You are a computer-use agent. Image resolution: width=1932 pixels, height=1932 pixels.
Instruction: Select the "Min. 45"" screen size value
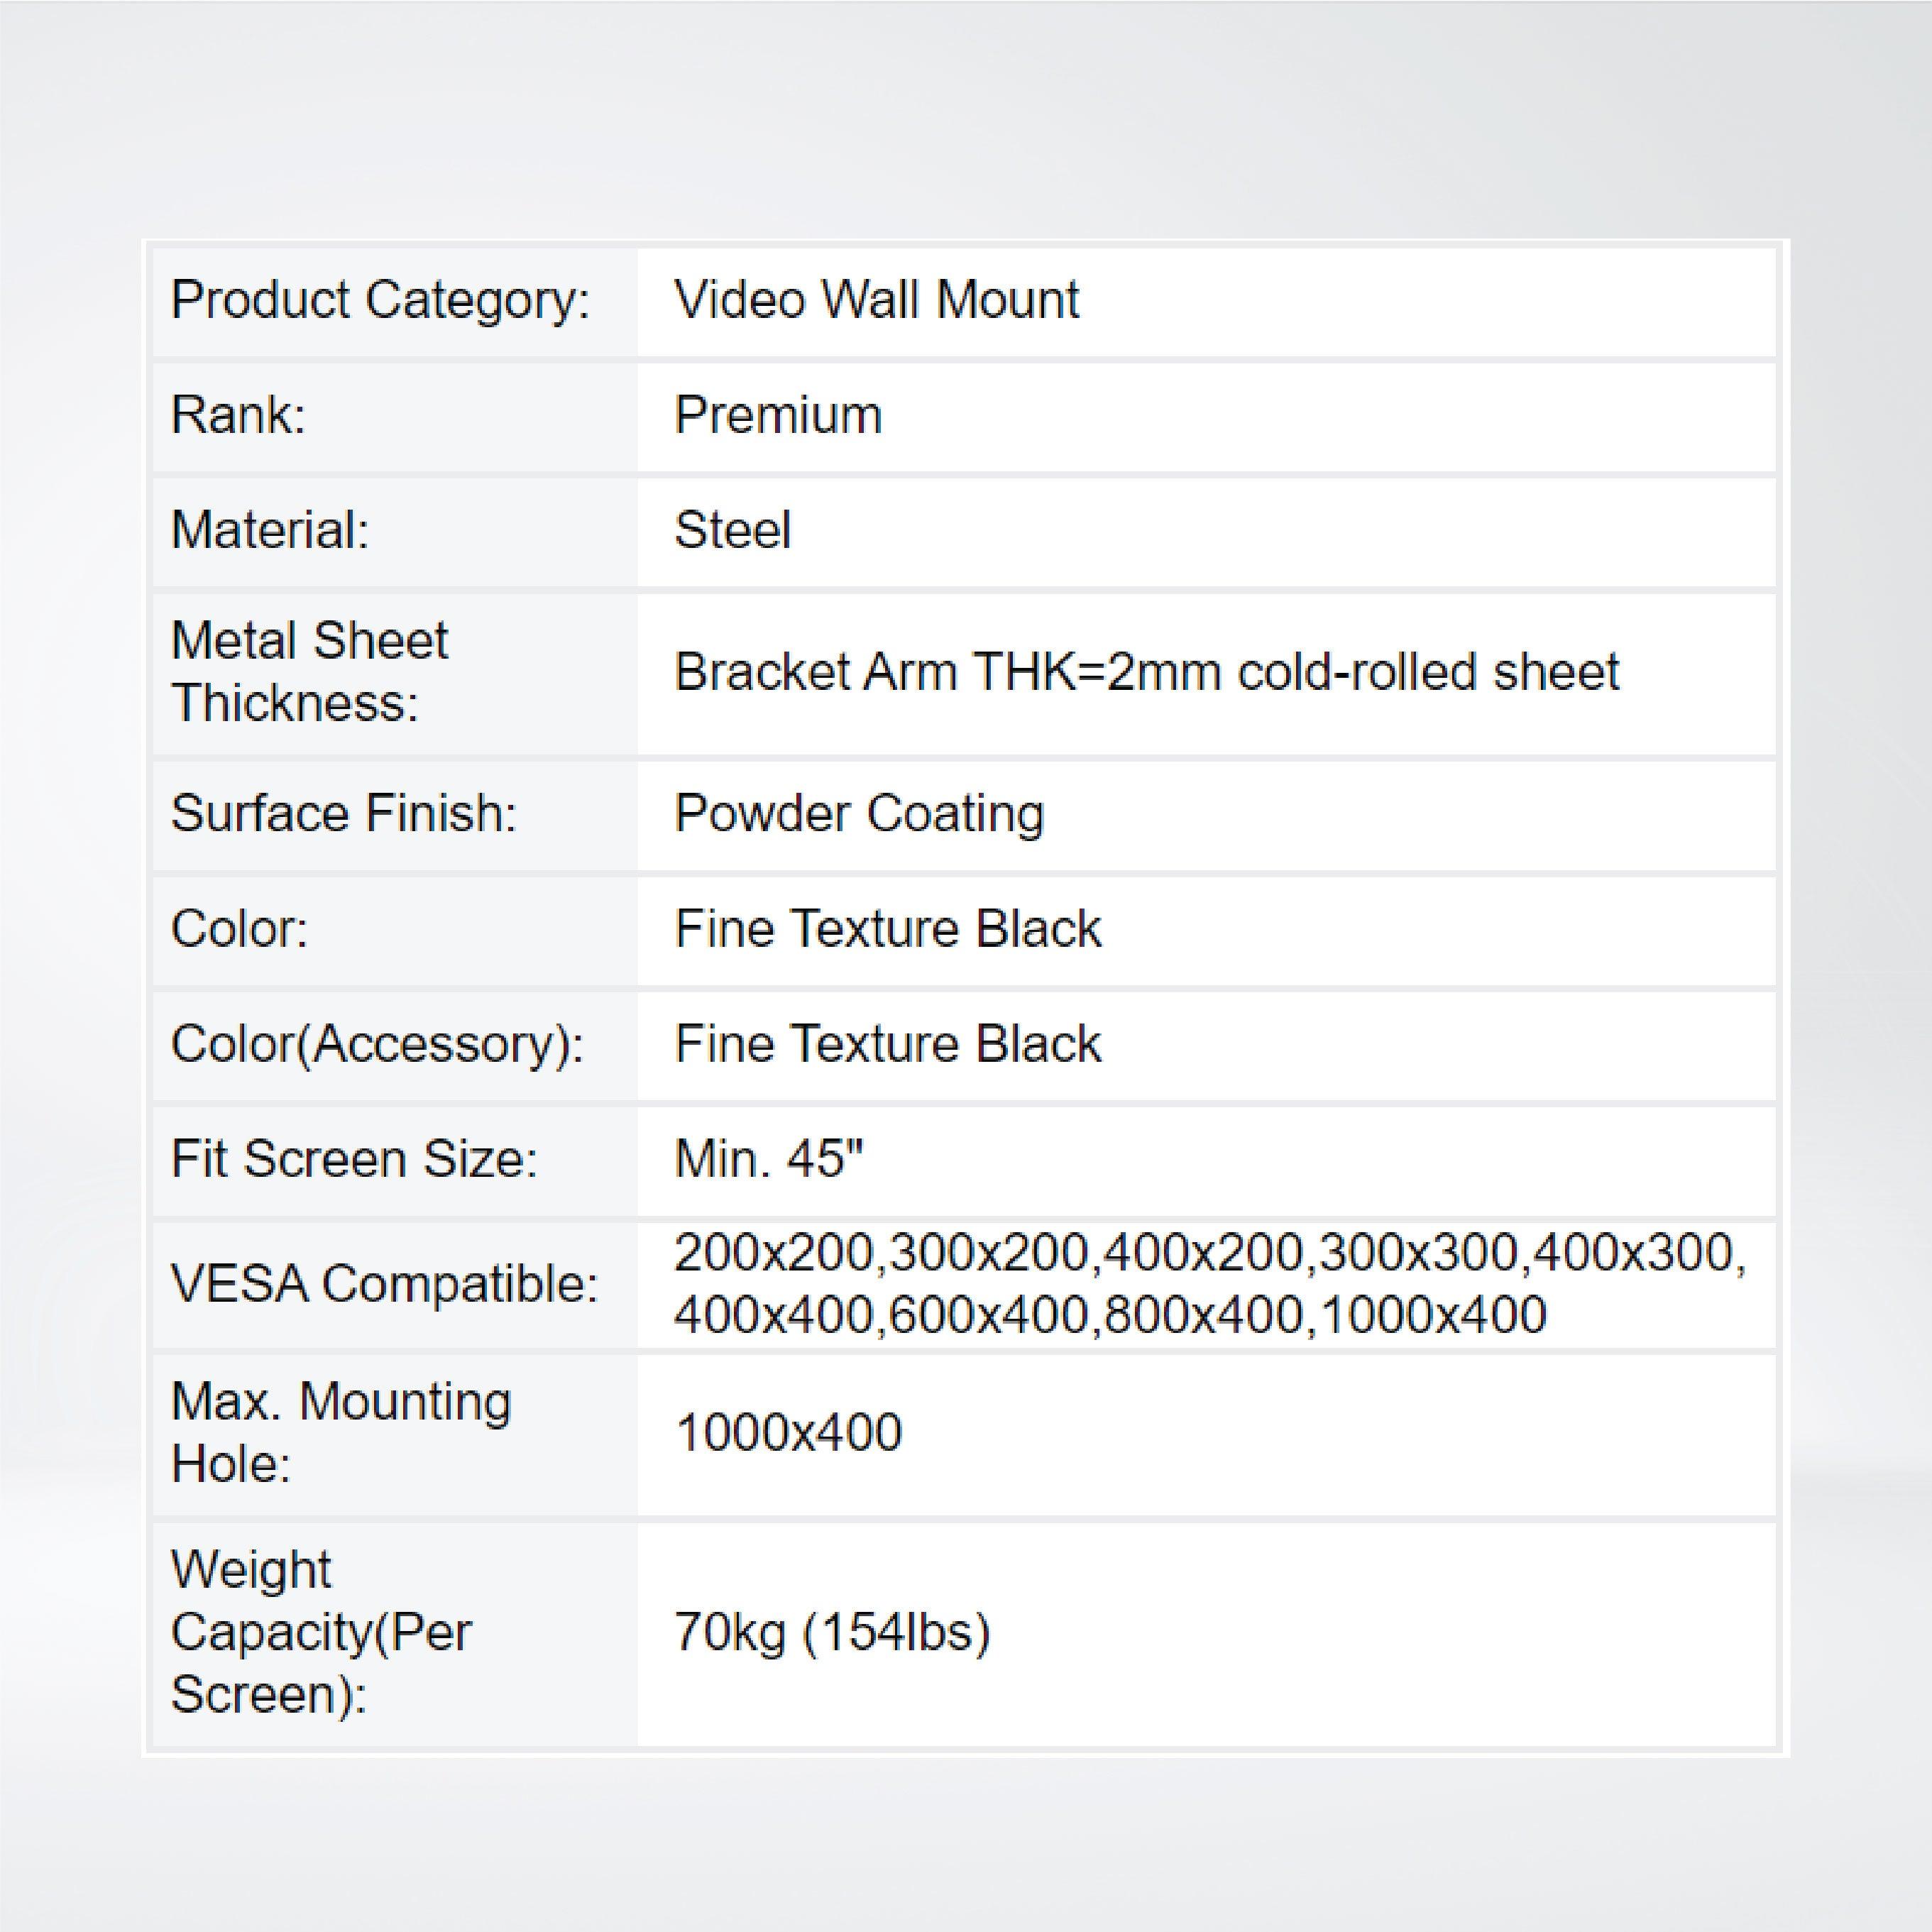[768, 1159]
